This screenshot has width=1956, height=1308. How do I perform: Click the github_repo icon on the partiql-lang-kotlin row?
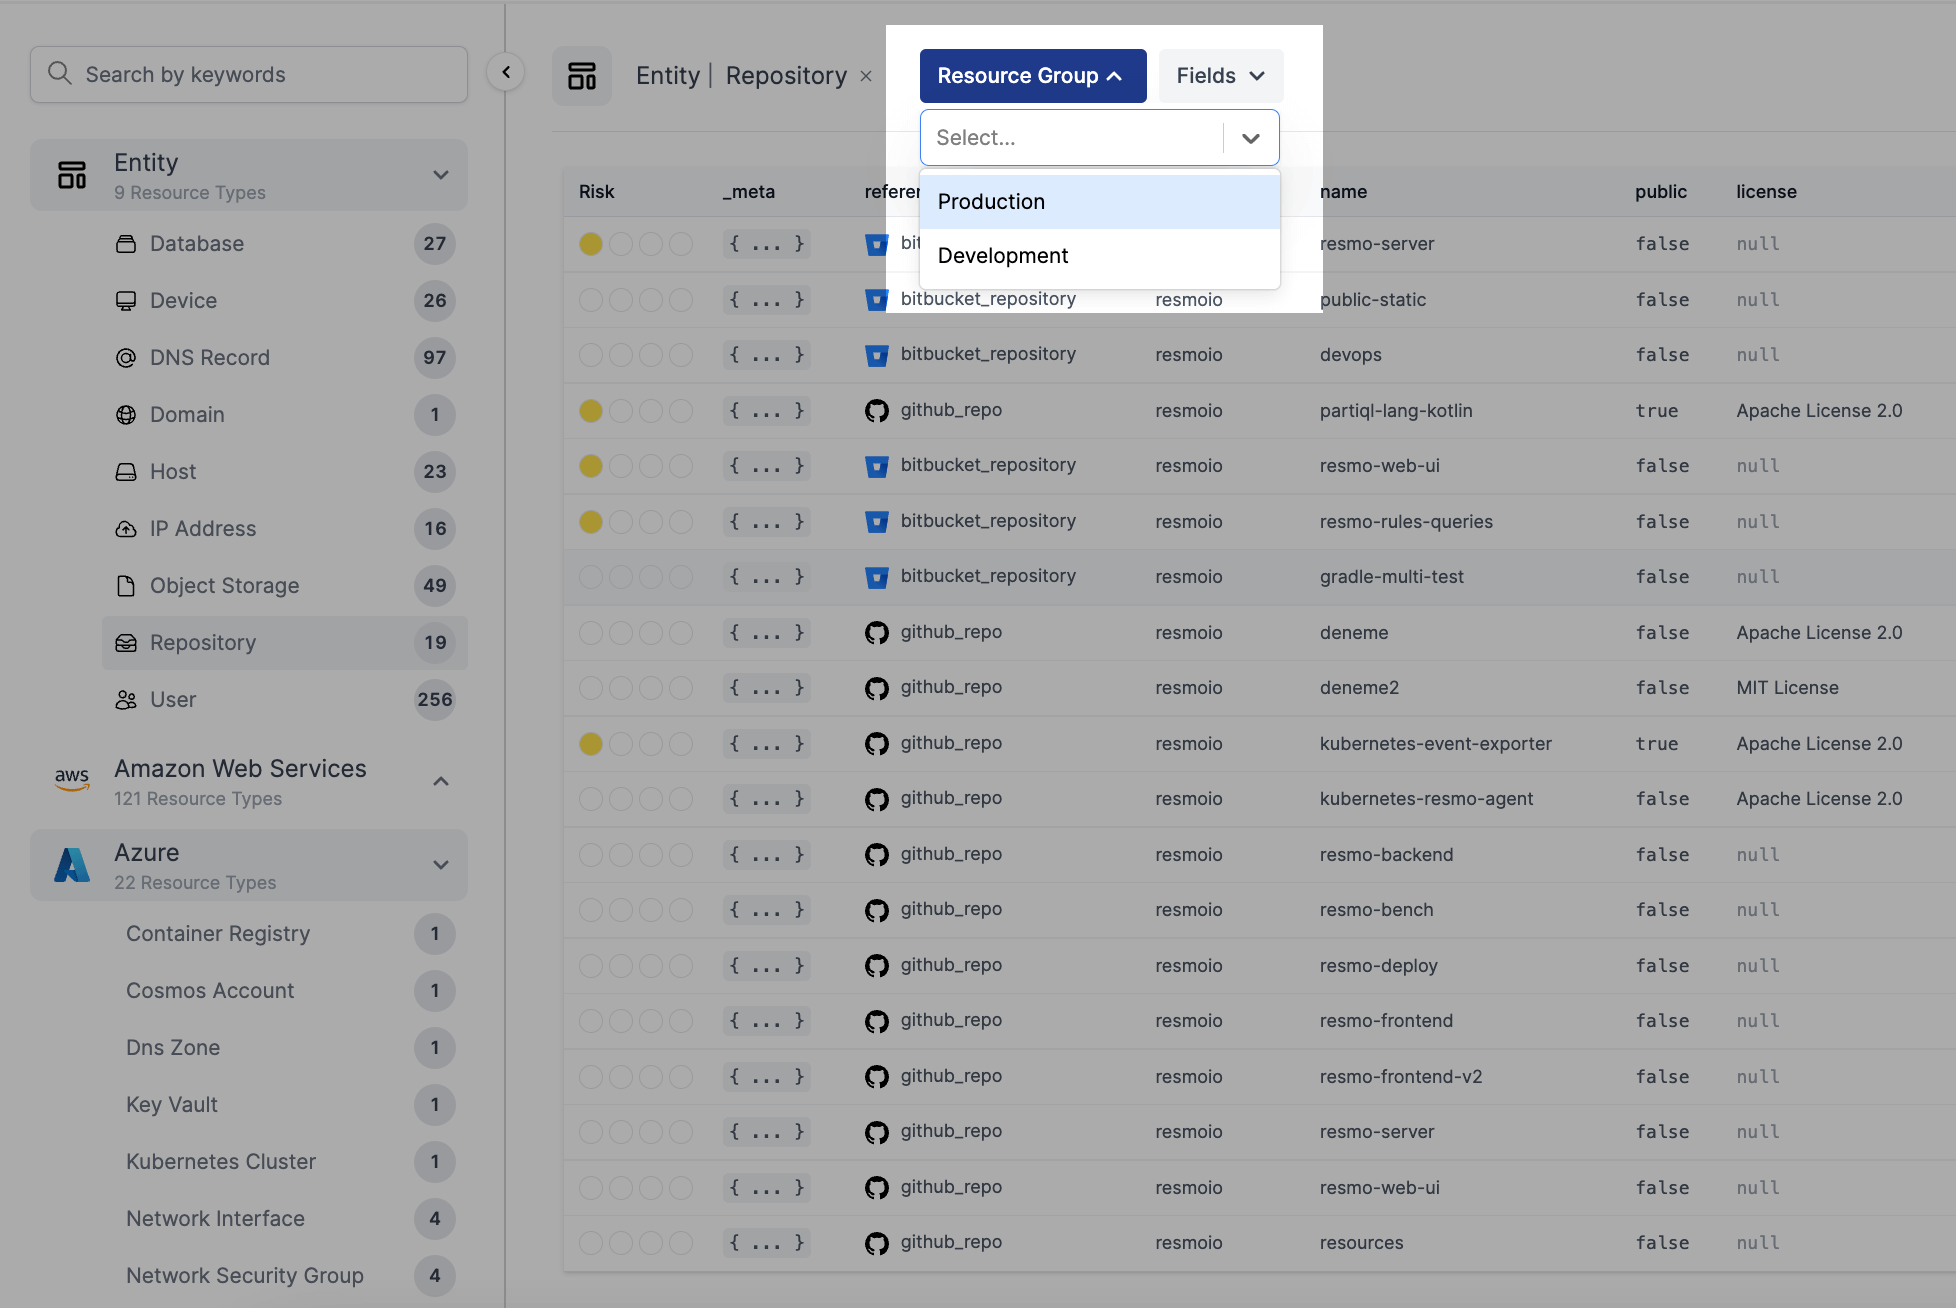[877, 410]
